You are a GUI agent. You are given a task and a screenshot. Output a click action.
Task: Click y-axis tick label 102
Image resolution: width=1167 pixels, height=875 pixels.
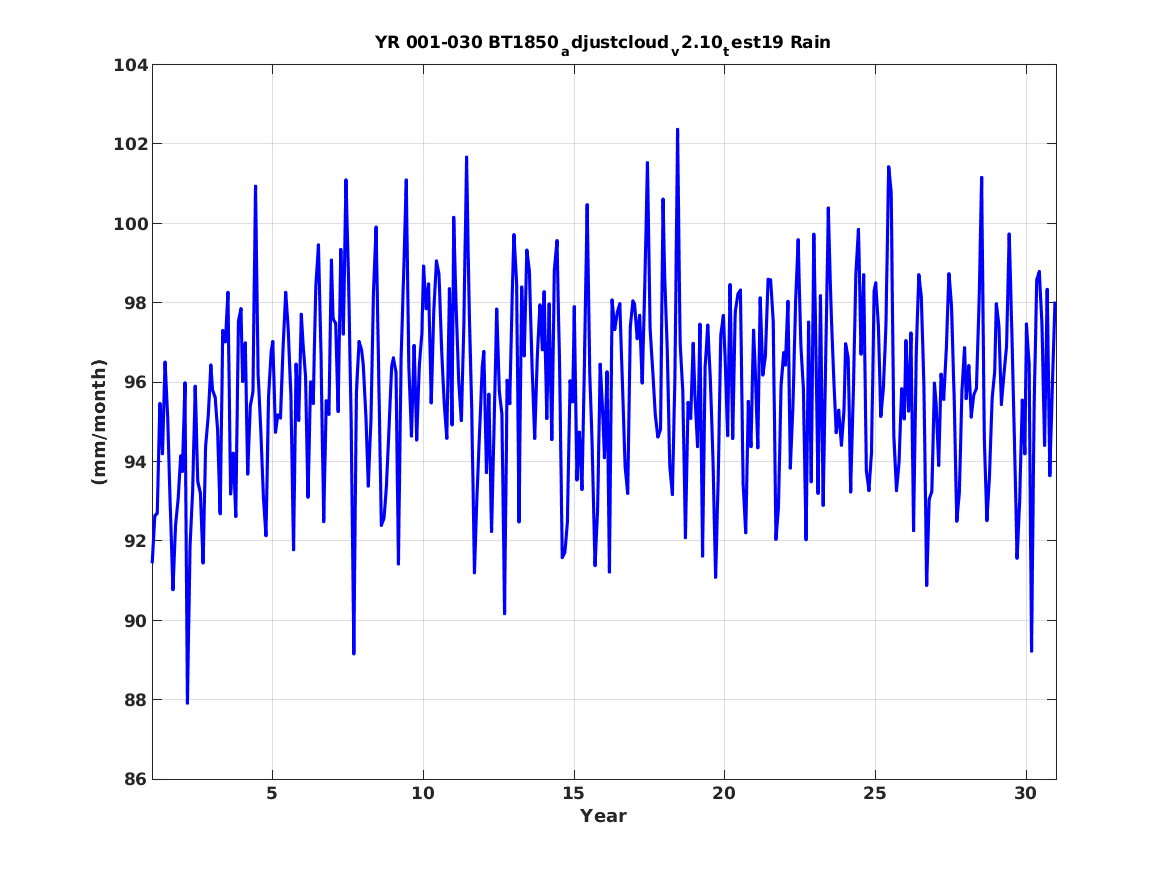[x=130, y=144]
